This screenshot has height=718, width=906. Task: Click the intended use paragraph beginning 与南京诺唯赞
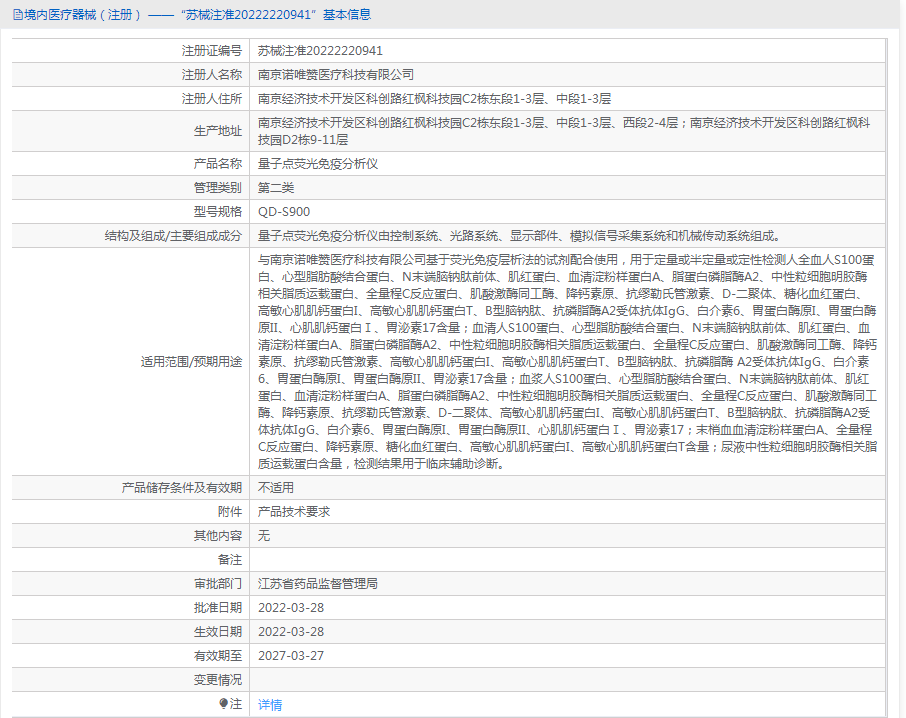[567, 362]
